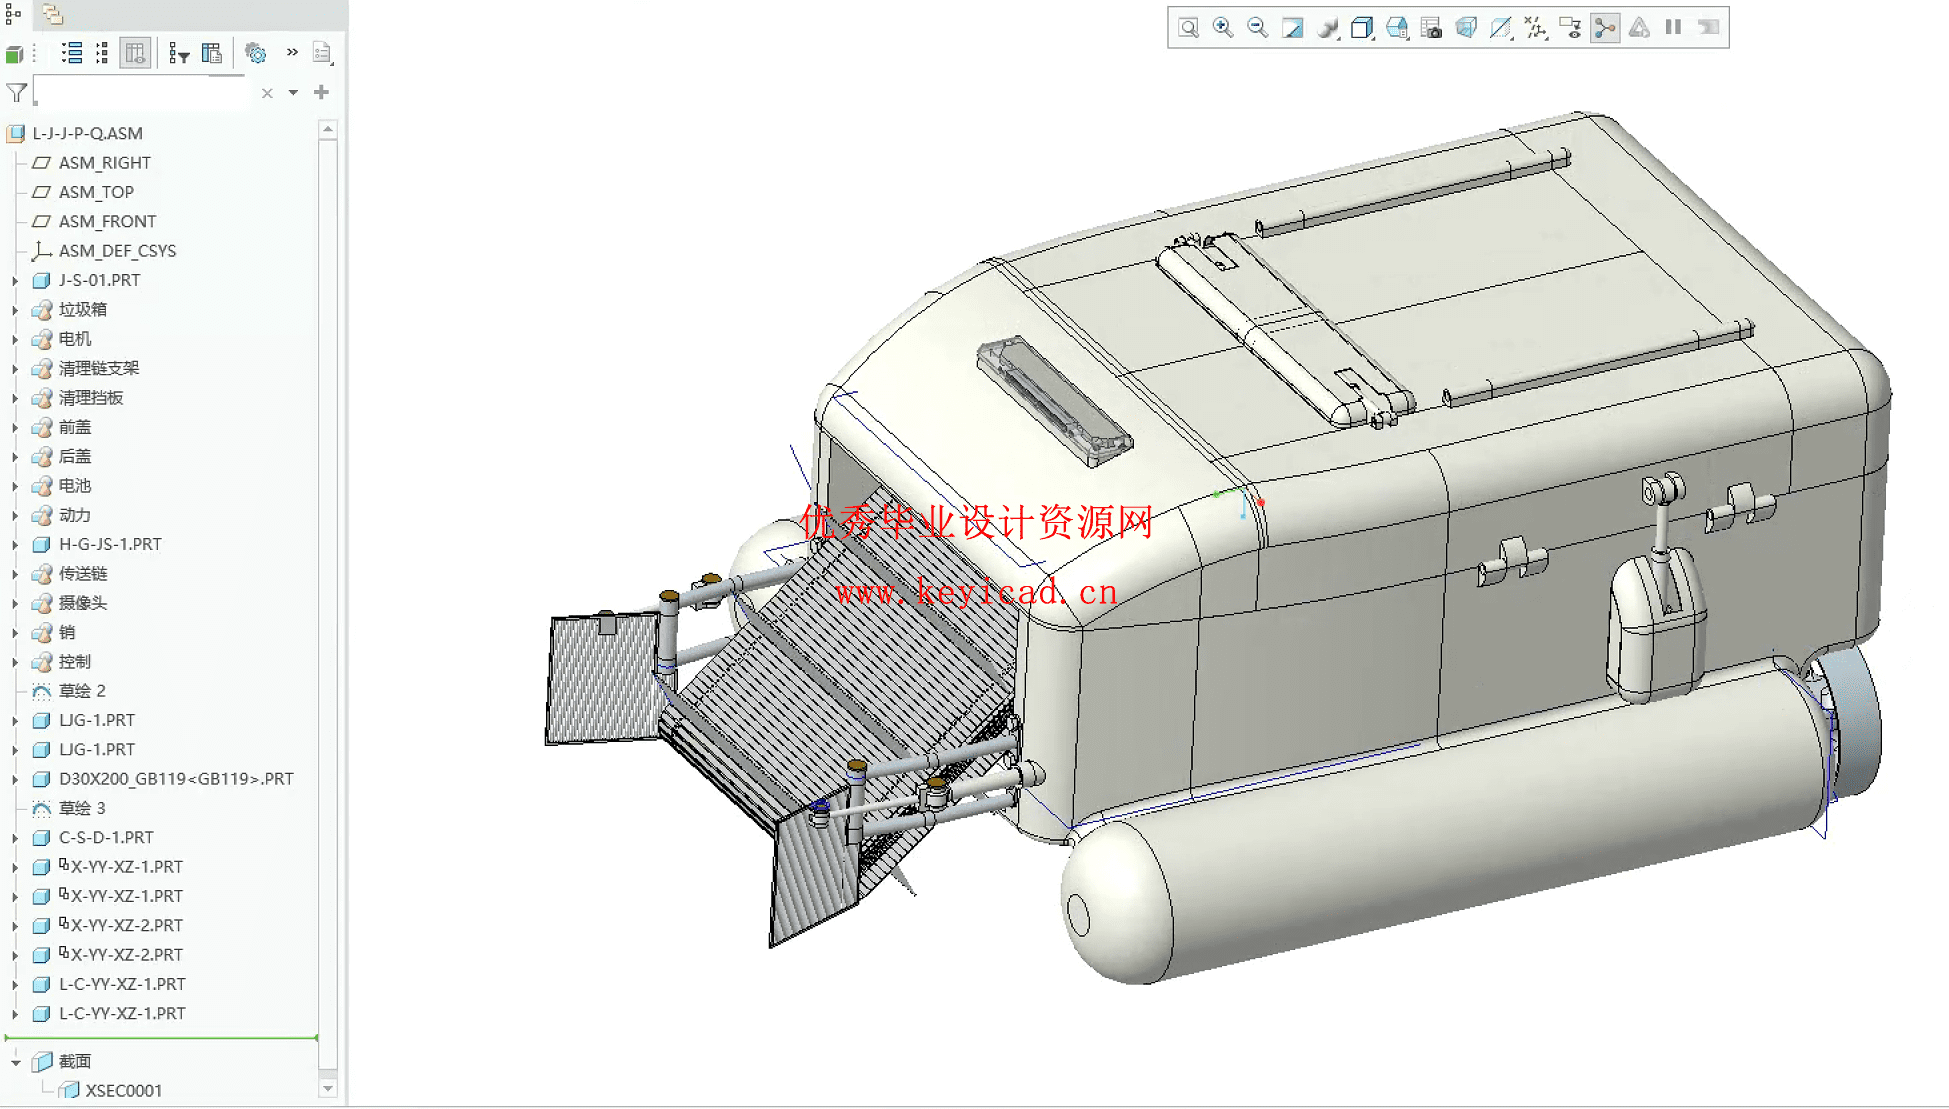The width and height of the screenshot is (1949, 1109).
Task: Open the model tree settings gear icon
Action: coord(256,53)
